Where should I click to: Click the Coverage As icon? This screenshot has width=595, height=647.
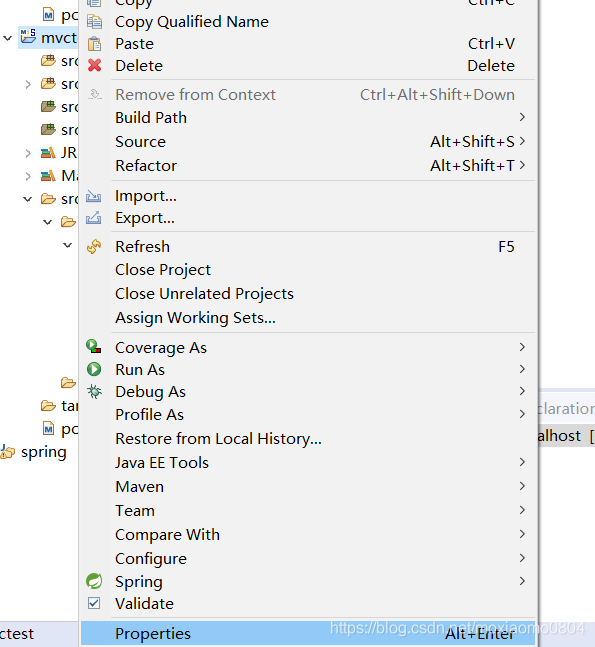point(94,347)
